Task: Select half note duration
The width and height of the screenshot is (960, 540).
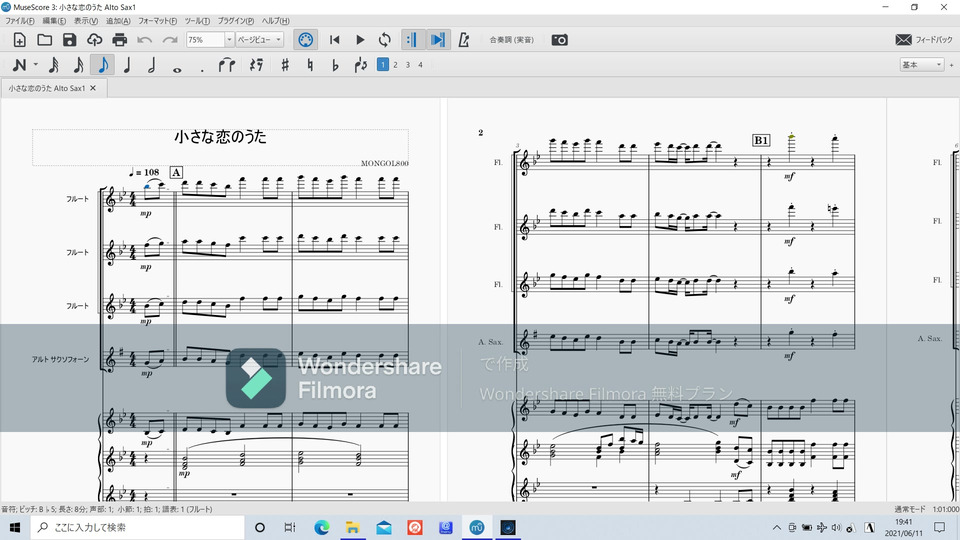Action: coord(152,65)
